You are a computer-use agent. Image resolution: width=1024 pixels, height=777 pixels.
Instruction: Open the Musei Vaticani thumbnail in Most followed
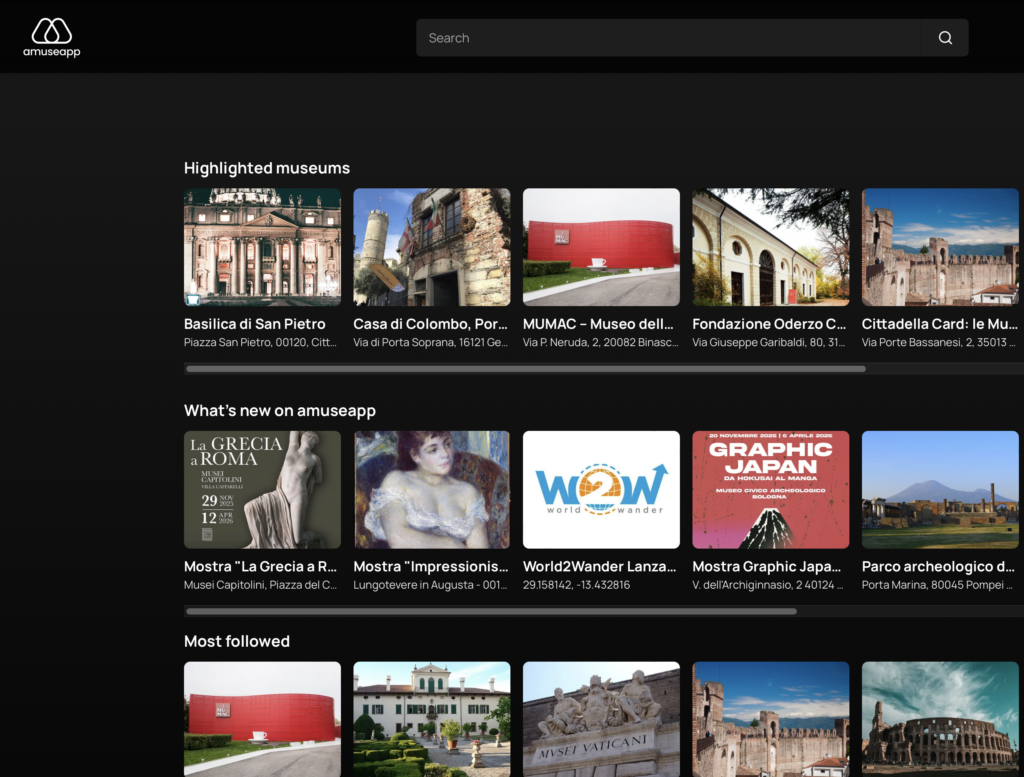click(x=601, y=719)
